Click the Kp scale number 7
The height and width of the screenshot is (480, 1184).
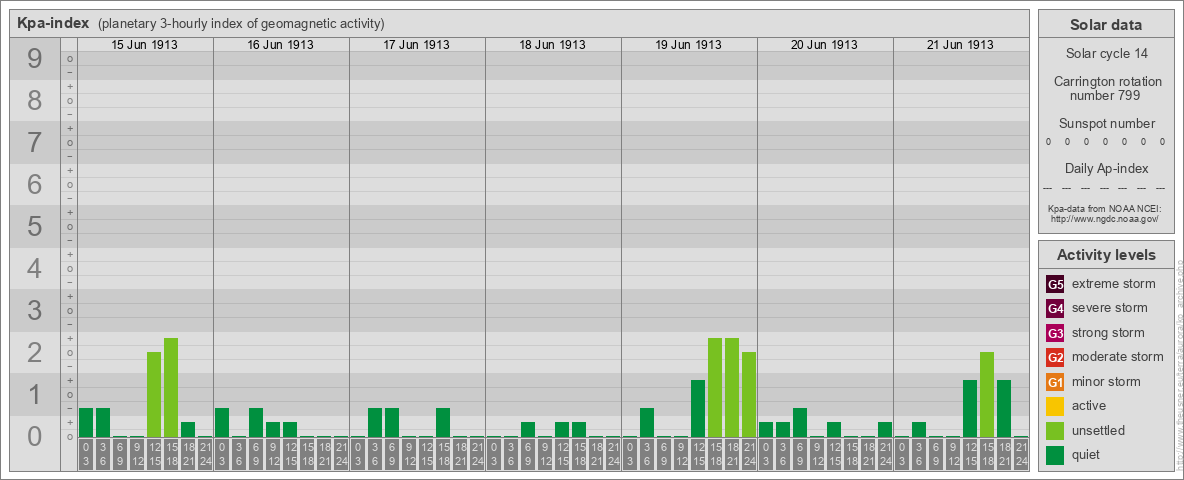(x=35, y=143)
